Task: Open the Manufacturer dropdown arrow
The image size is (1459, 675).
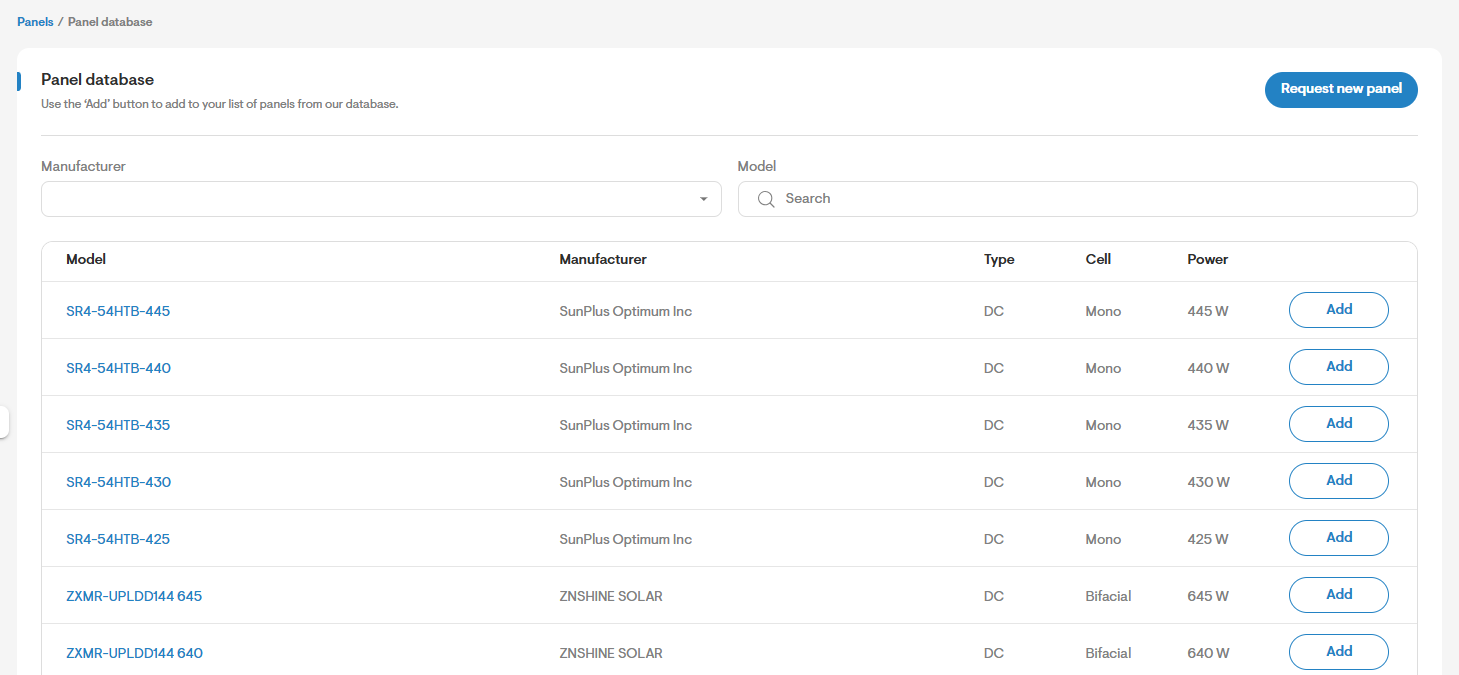Action: tap(704, 199)
